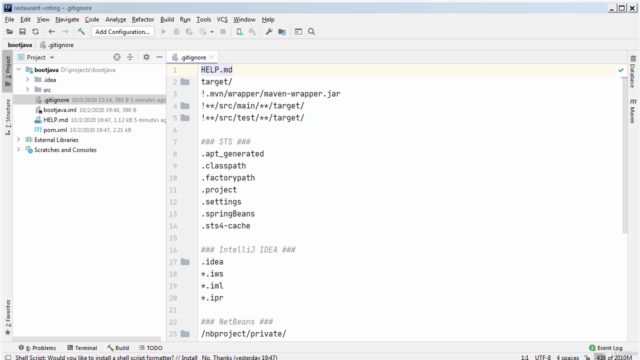This screenshot has width=640, height=360.
Task: Navigate forward with the right arrow icon
Action: pyautogui.click(x=65, y=32)
